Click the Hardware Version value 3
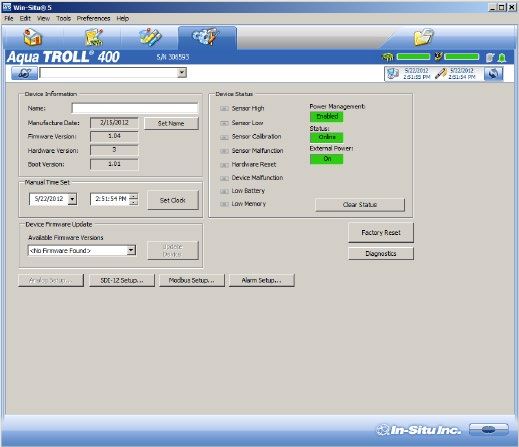 tap(114, 150)
